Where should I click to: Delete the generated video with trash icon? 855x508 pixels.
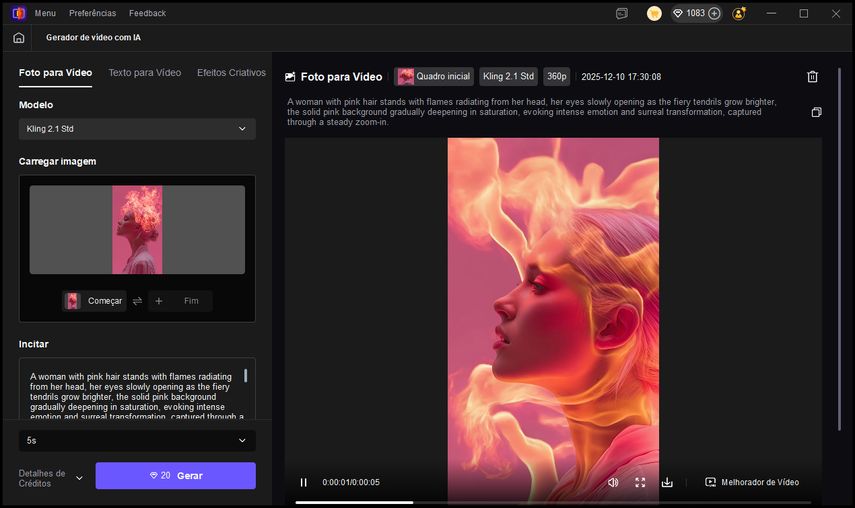pos(812,77)
